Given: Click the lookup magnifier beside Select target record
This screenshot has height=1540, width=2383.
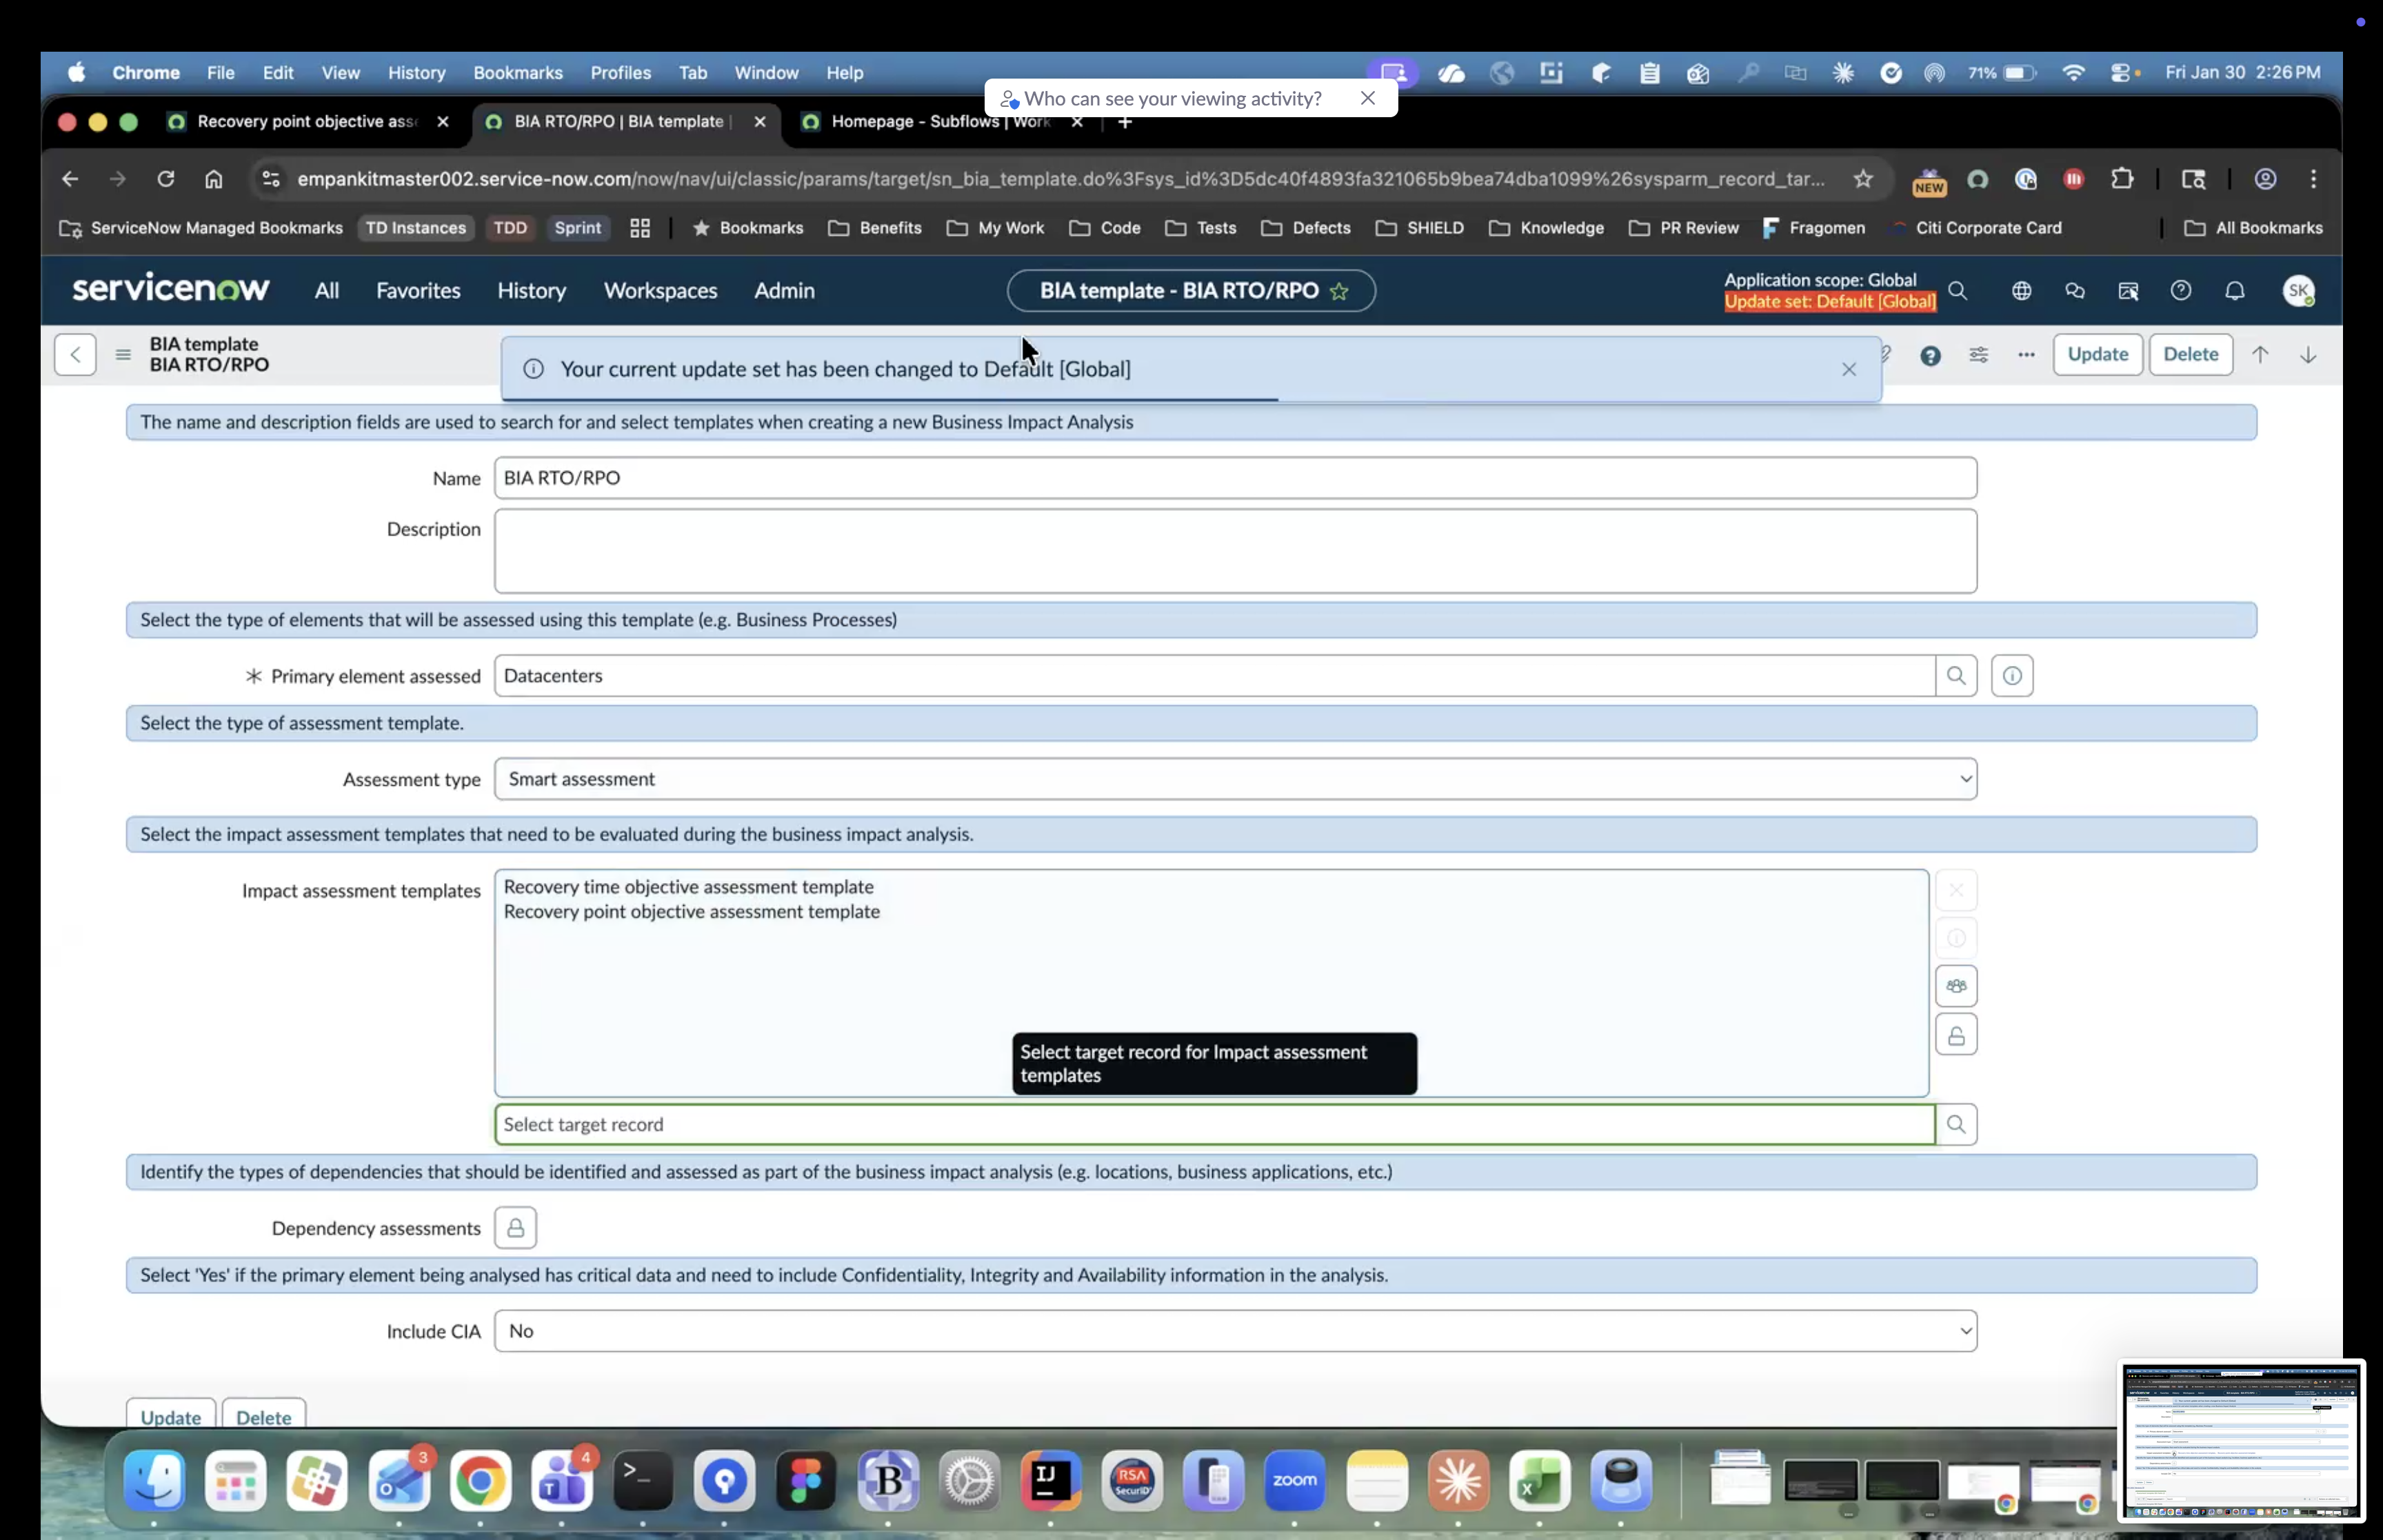Looking at the screenshot, I should (1956, 1125).
